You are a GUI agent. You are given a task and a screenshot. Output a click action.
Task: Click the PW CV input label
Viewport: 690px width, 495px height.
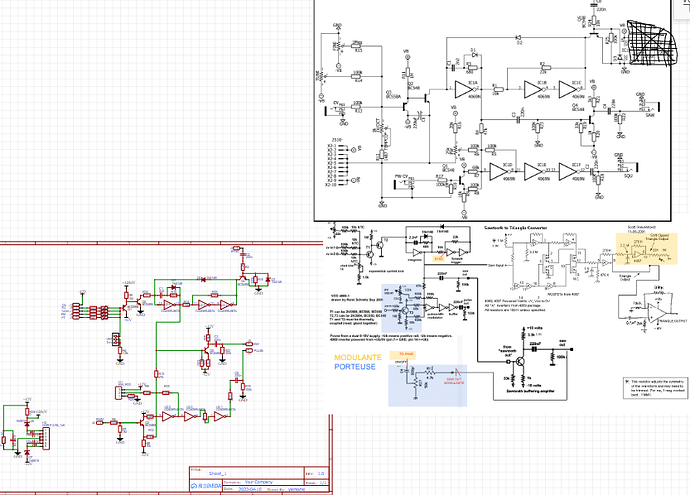[401, 176]
